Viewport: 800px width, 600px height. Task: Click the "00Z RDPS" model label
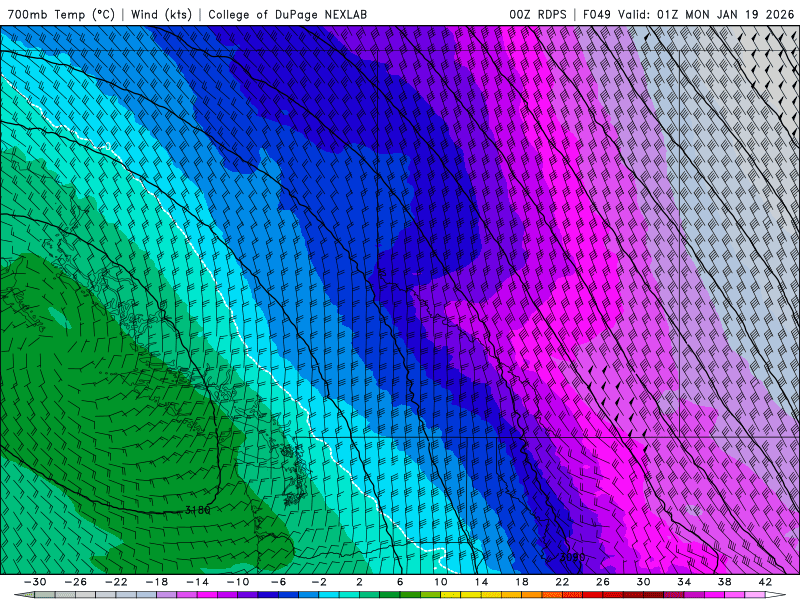pyautogui.click(x=538, y=14)
